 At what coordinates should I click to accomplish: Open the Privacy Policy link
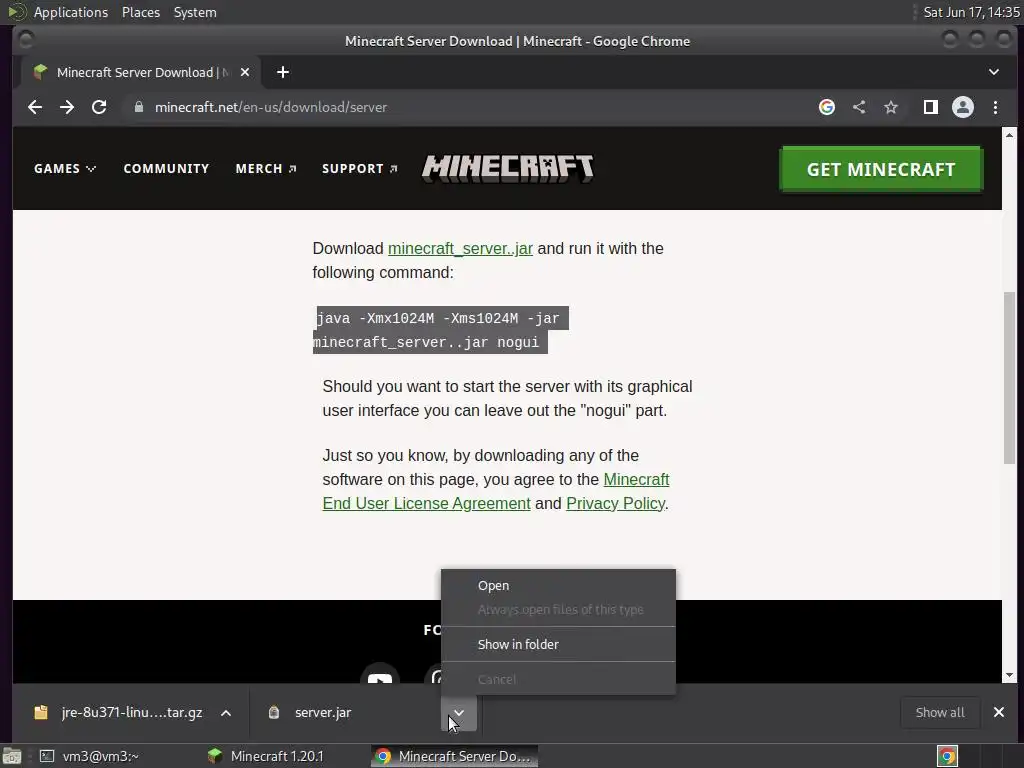pos(615,504)
